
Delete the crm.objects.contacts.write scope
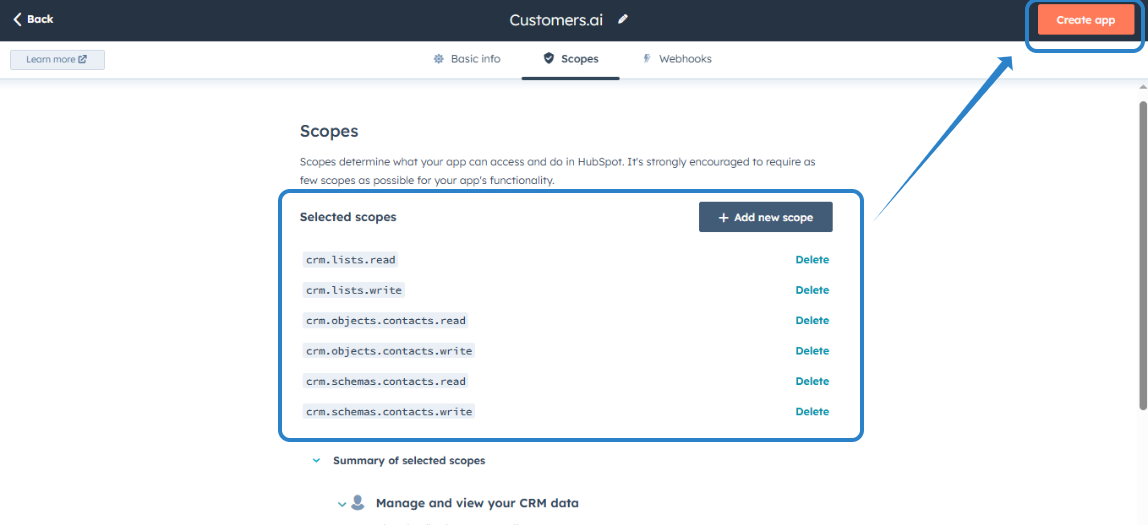(x=812, y=351)
